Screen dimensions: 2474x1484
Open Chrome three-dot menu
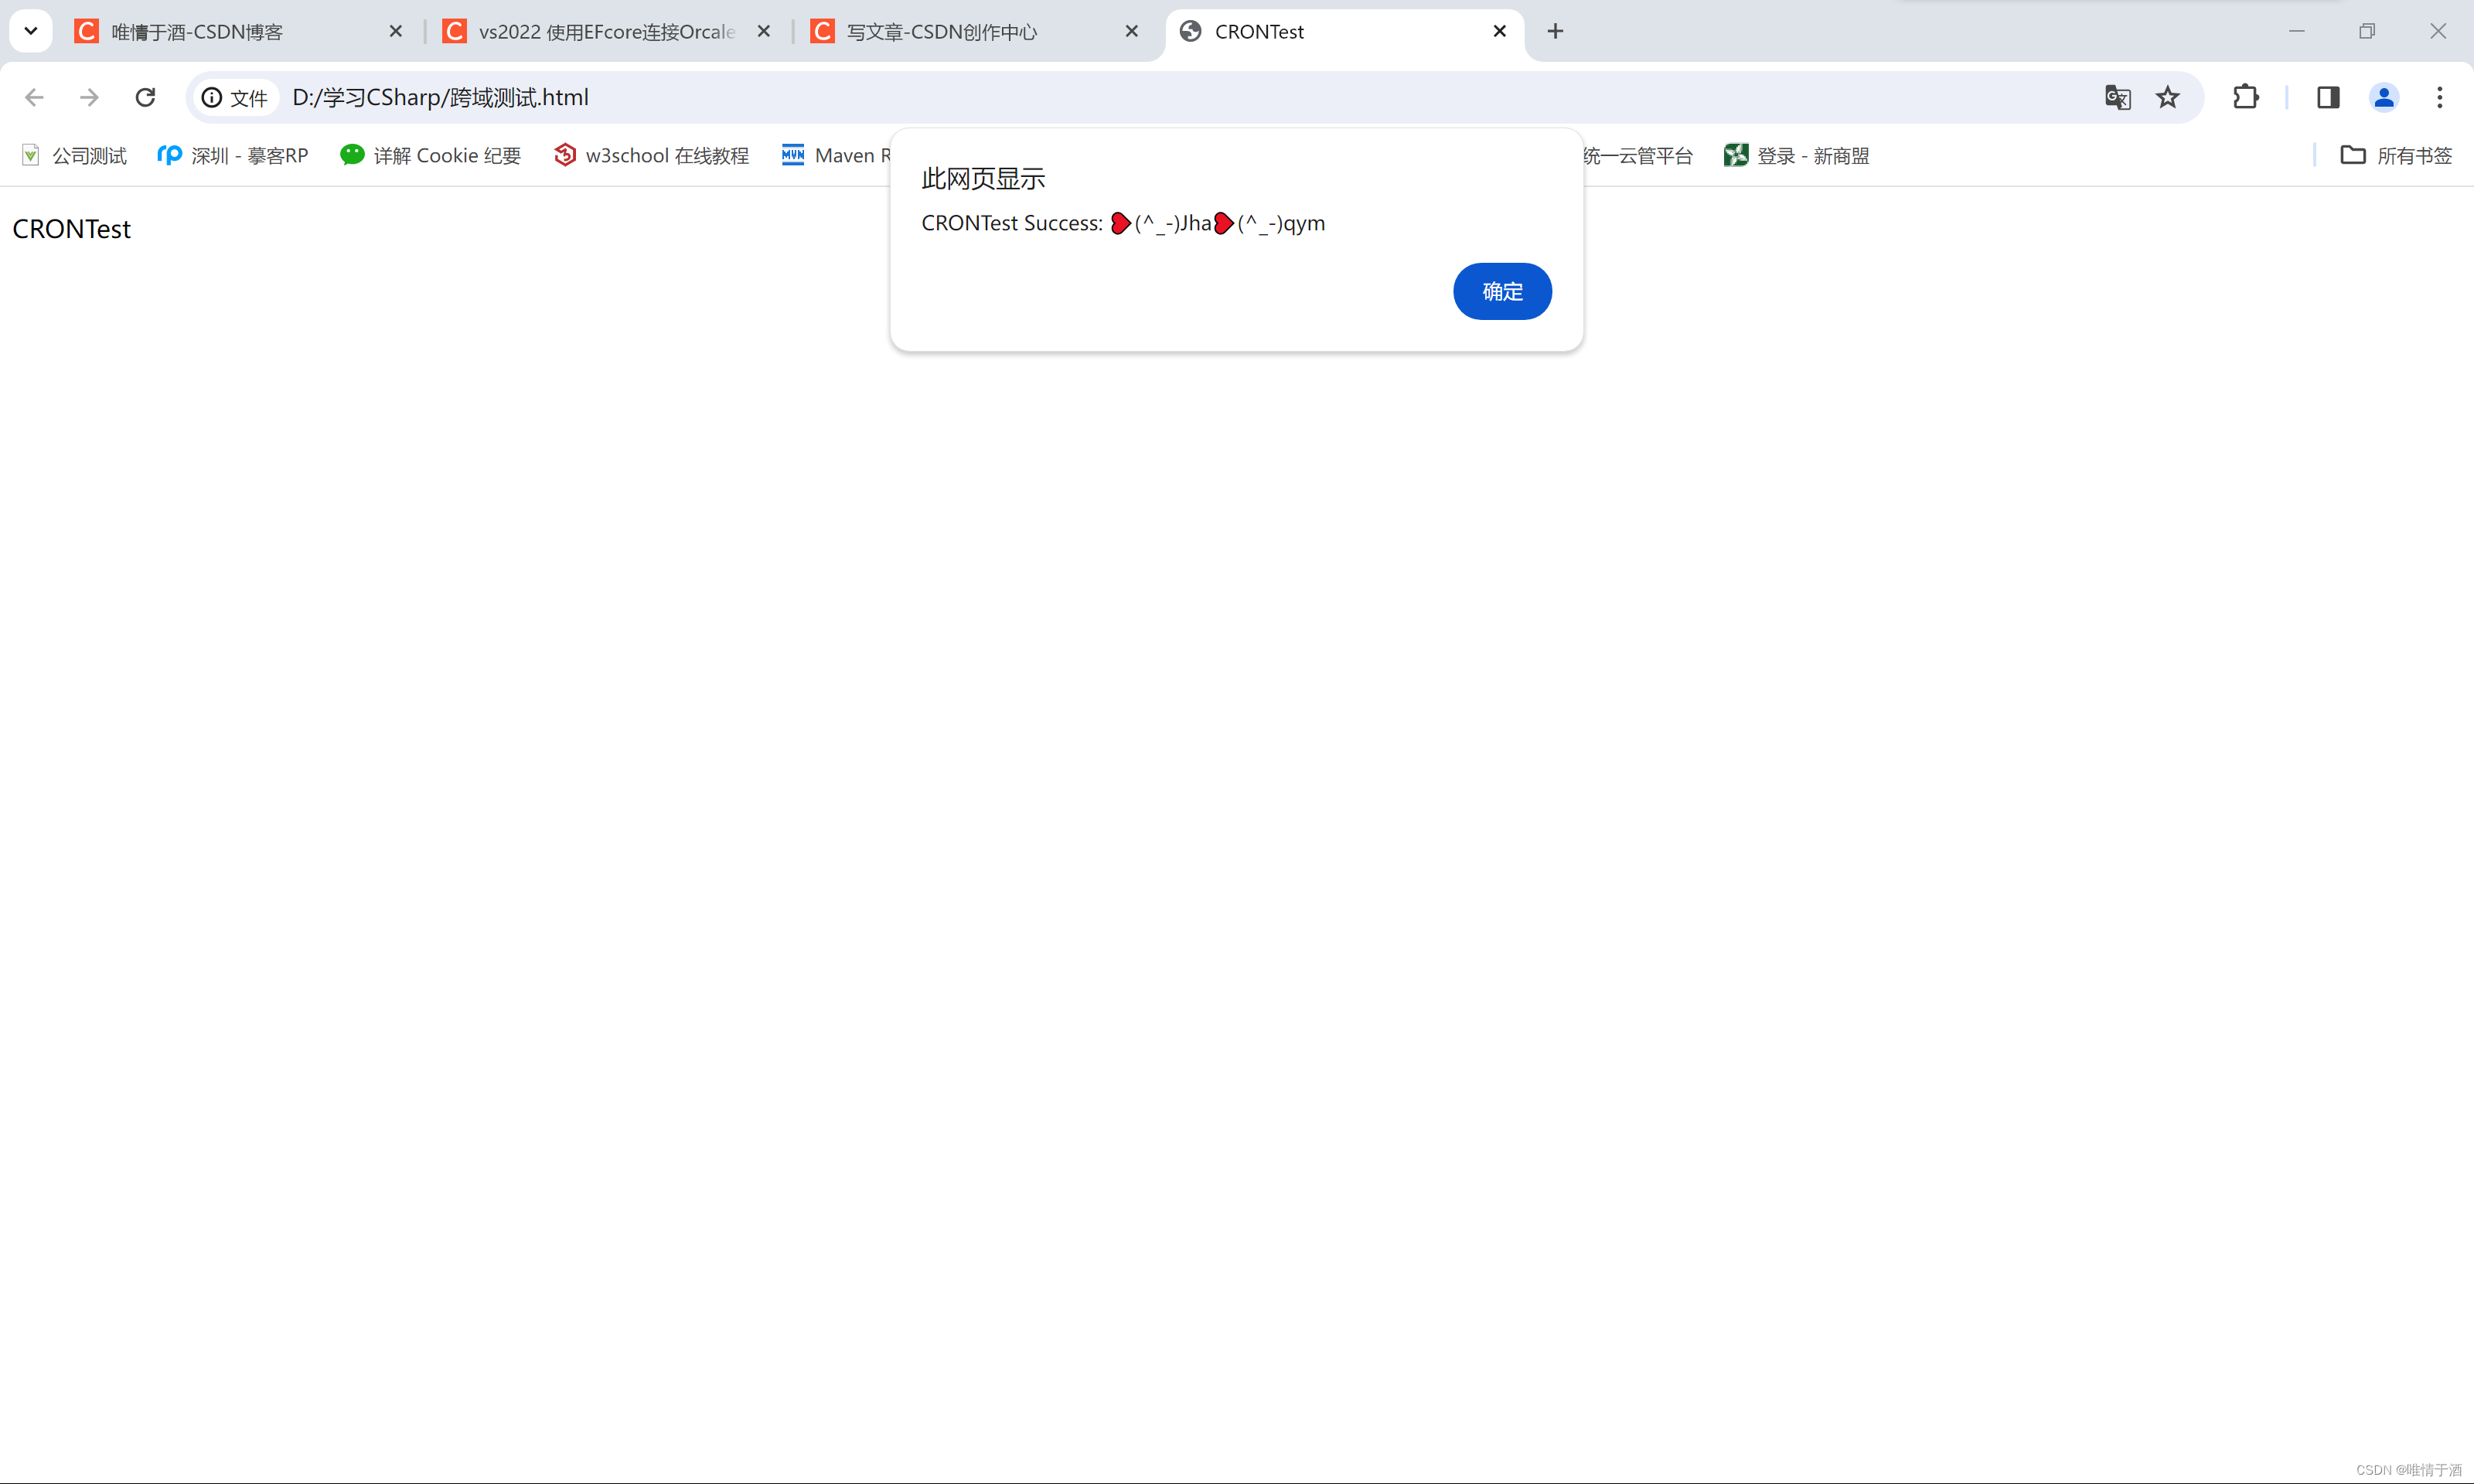[x=2440, y=97]
